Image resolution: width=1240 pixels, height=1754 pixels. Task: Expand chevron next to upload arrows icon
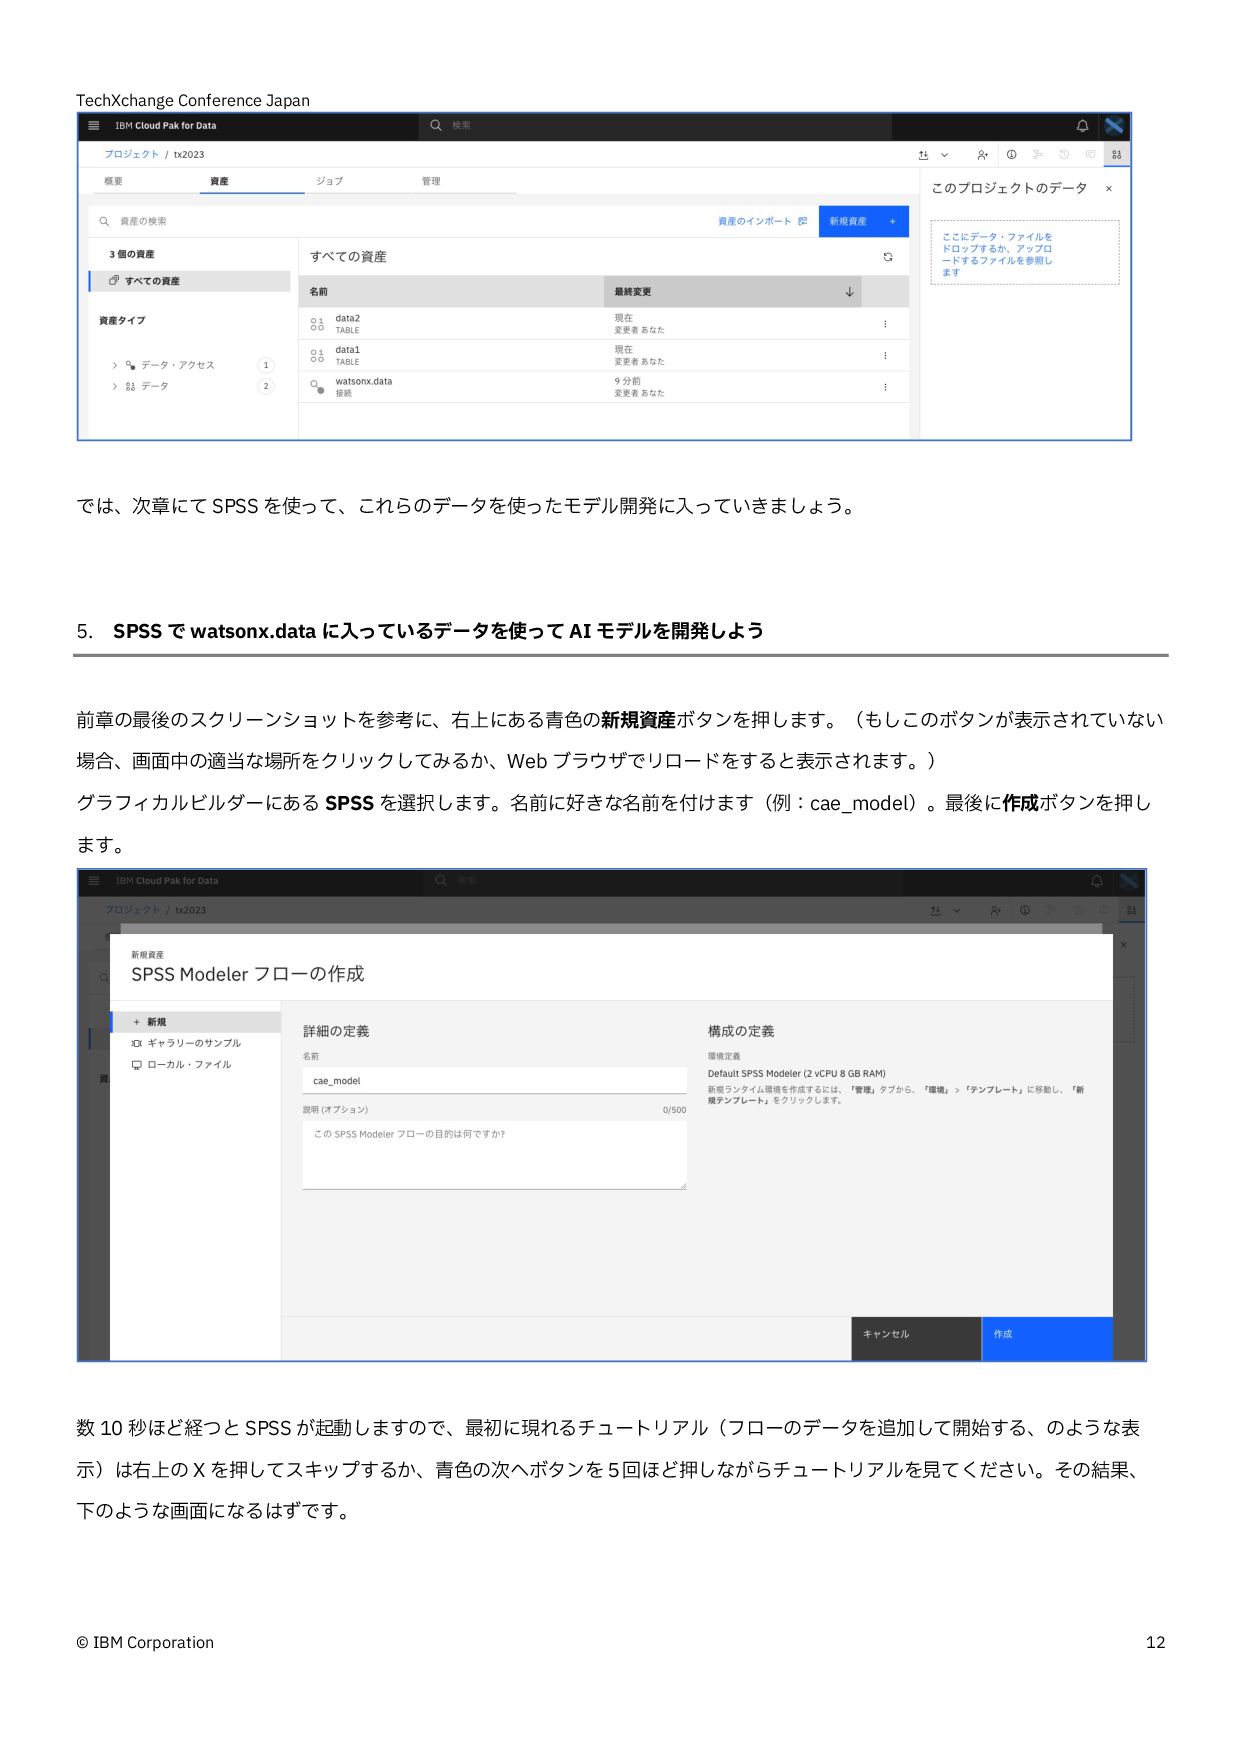click(944, 155)
